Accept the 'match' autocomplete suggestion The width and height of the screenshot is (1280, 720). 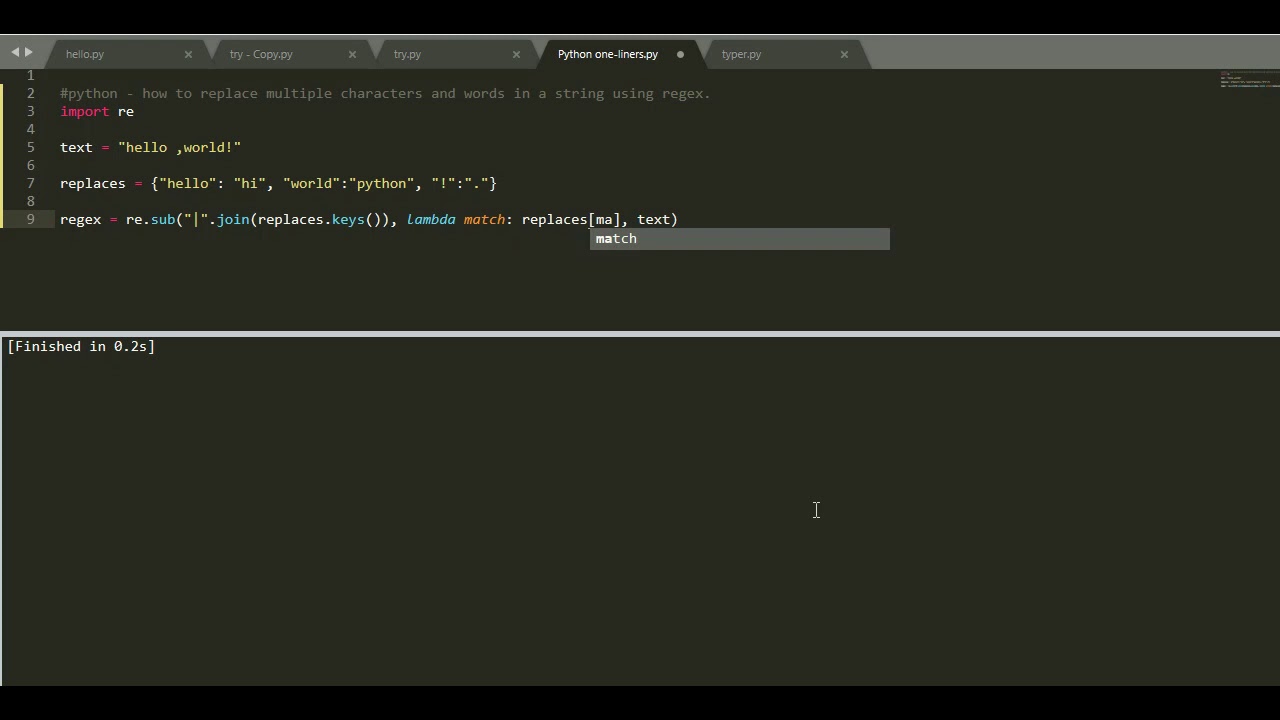739,239
